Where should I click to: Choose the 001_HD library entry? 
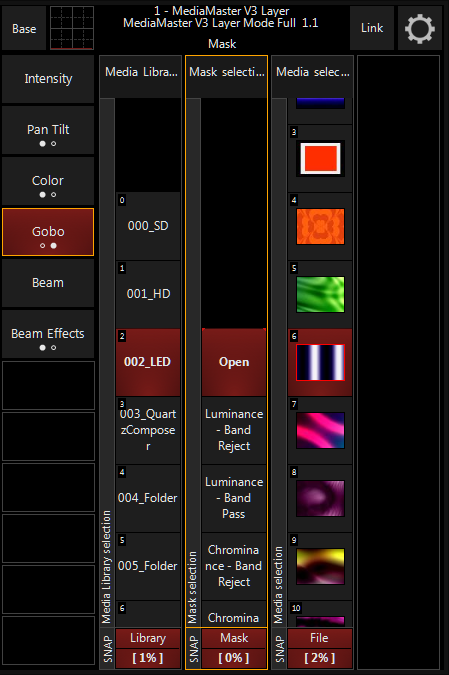click(x=148, y=294)
